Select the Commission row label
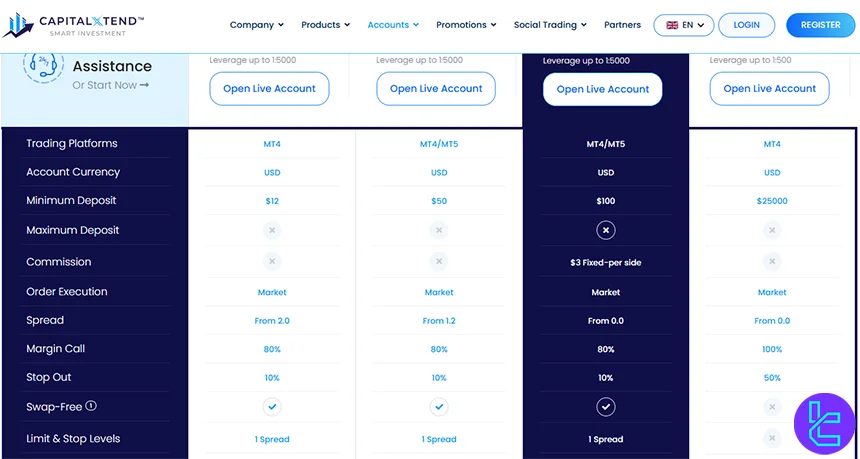Viewport: 860px width, 459px height. (x=59, y=262)
